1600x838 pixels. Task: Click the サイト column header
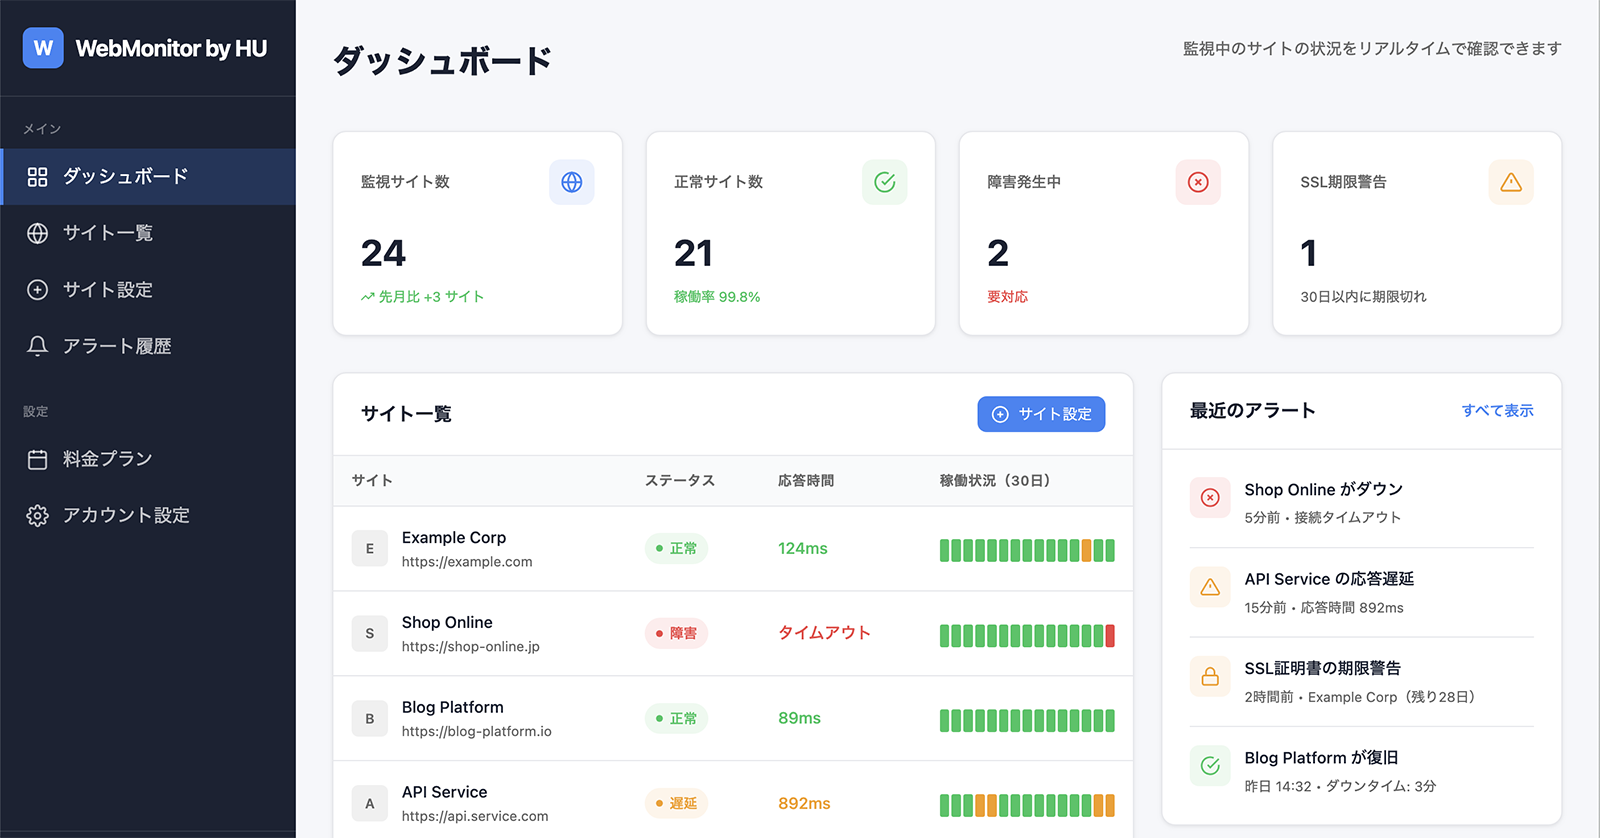click(x=372, y=481)
